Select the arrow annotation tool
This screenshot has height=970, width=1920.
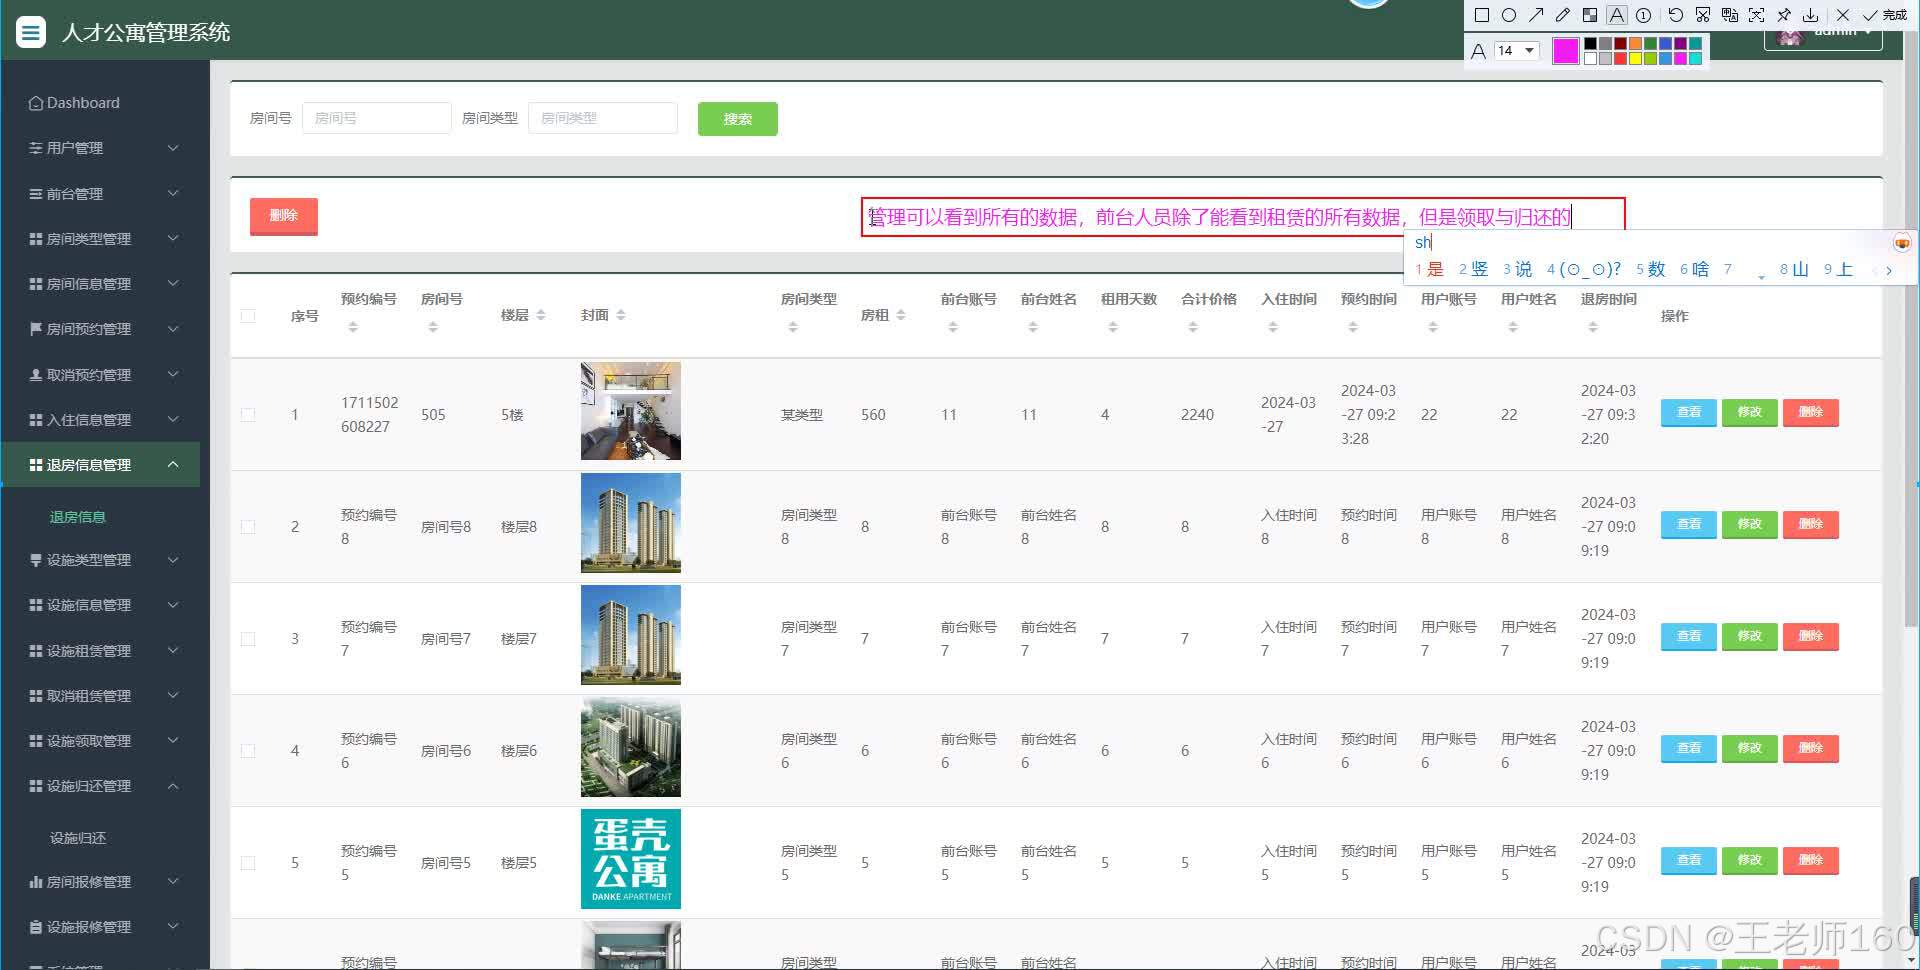(1536, 15)
